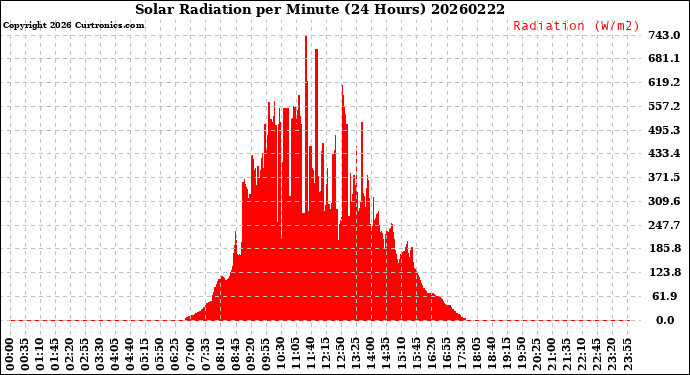This screenshot has width=690, height=375.
Task: Click the 21:00 time label
Action: [551, 355]
